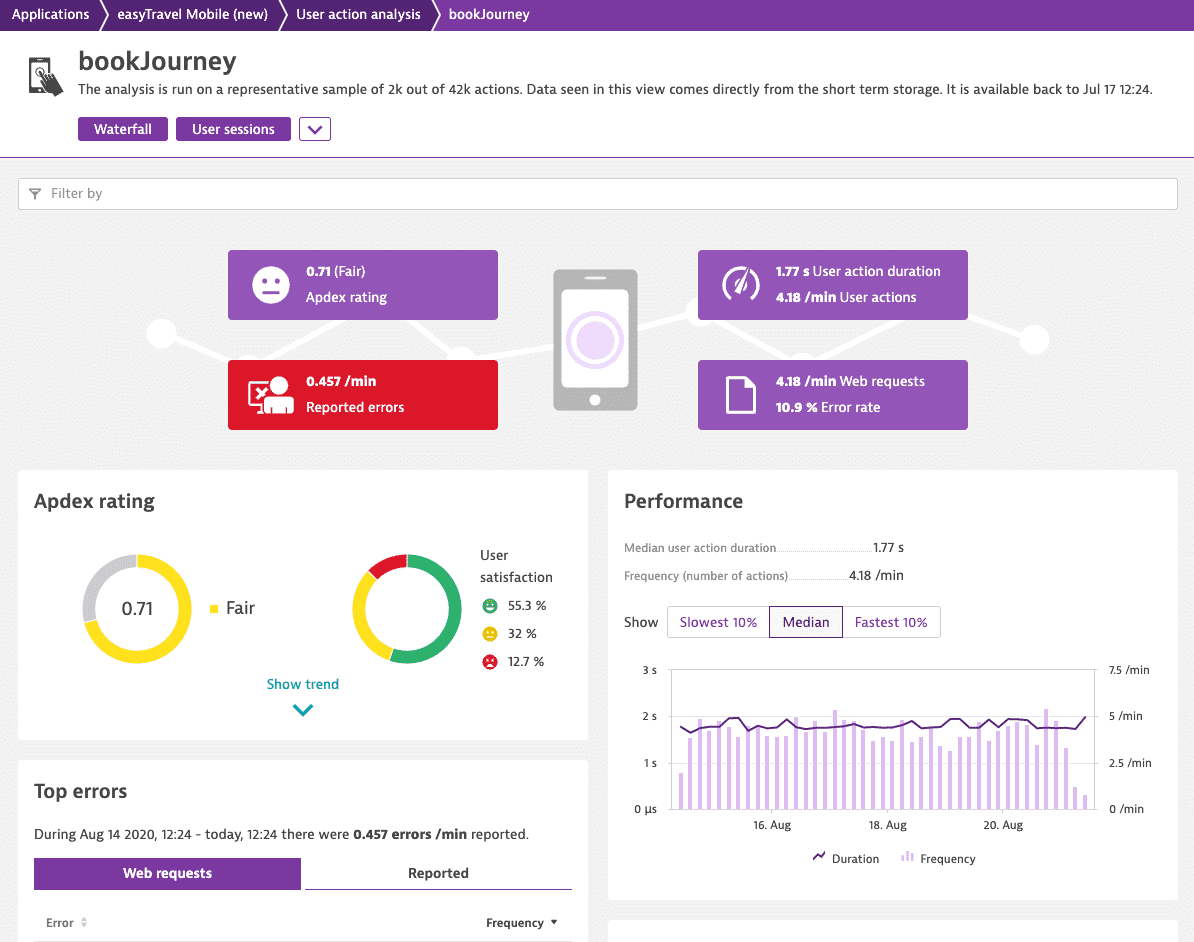The height and width of the screenshot is (942, 1194).
Task: Click the web requests document icon
Action: pyautogui.click(x=740, y=395)
